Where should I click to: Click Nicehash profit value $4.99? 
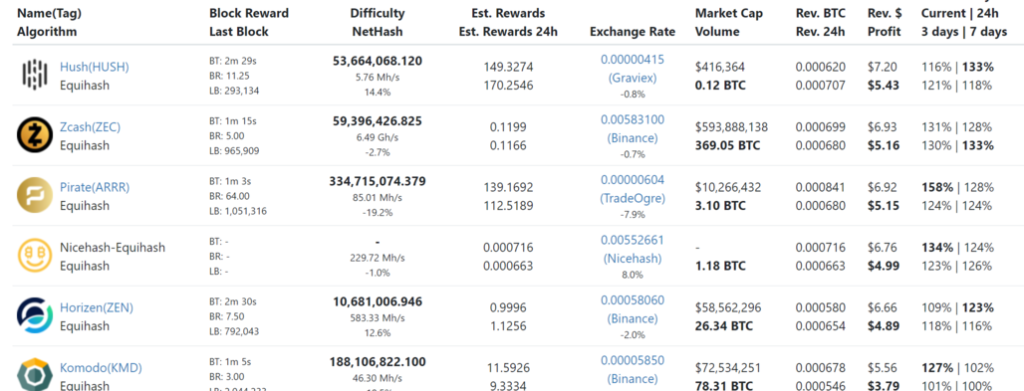[x=884, y=266]
